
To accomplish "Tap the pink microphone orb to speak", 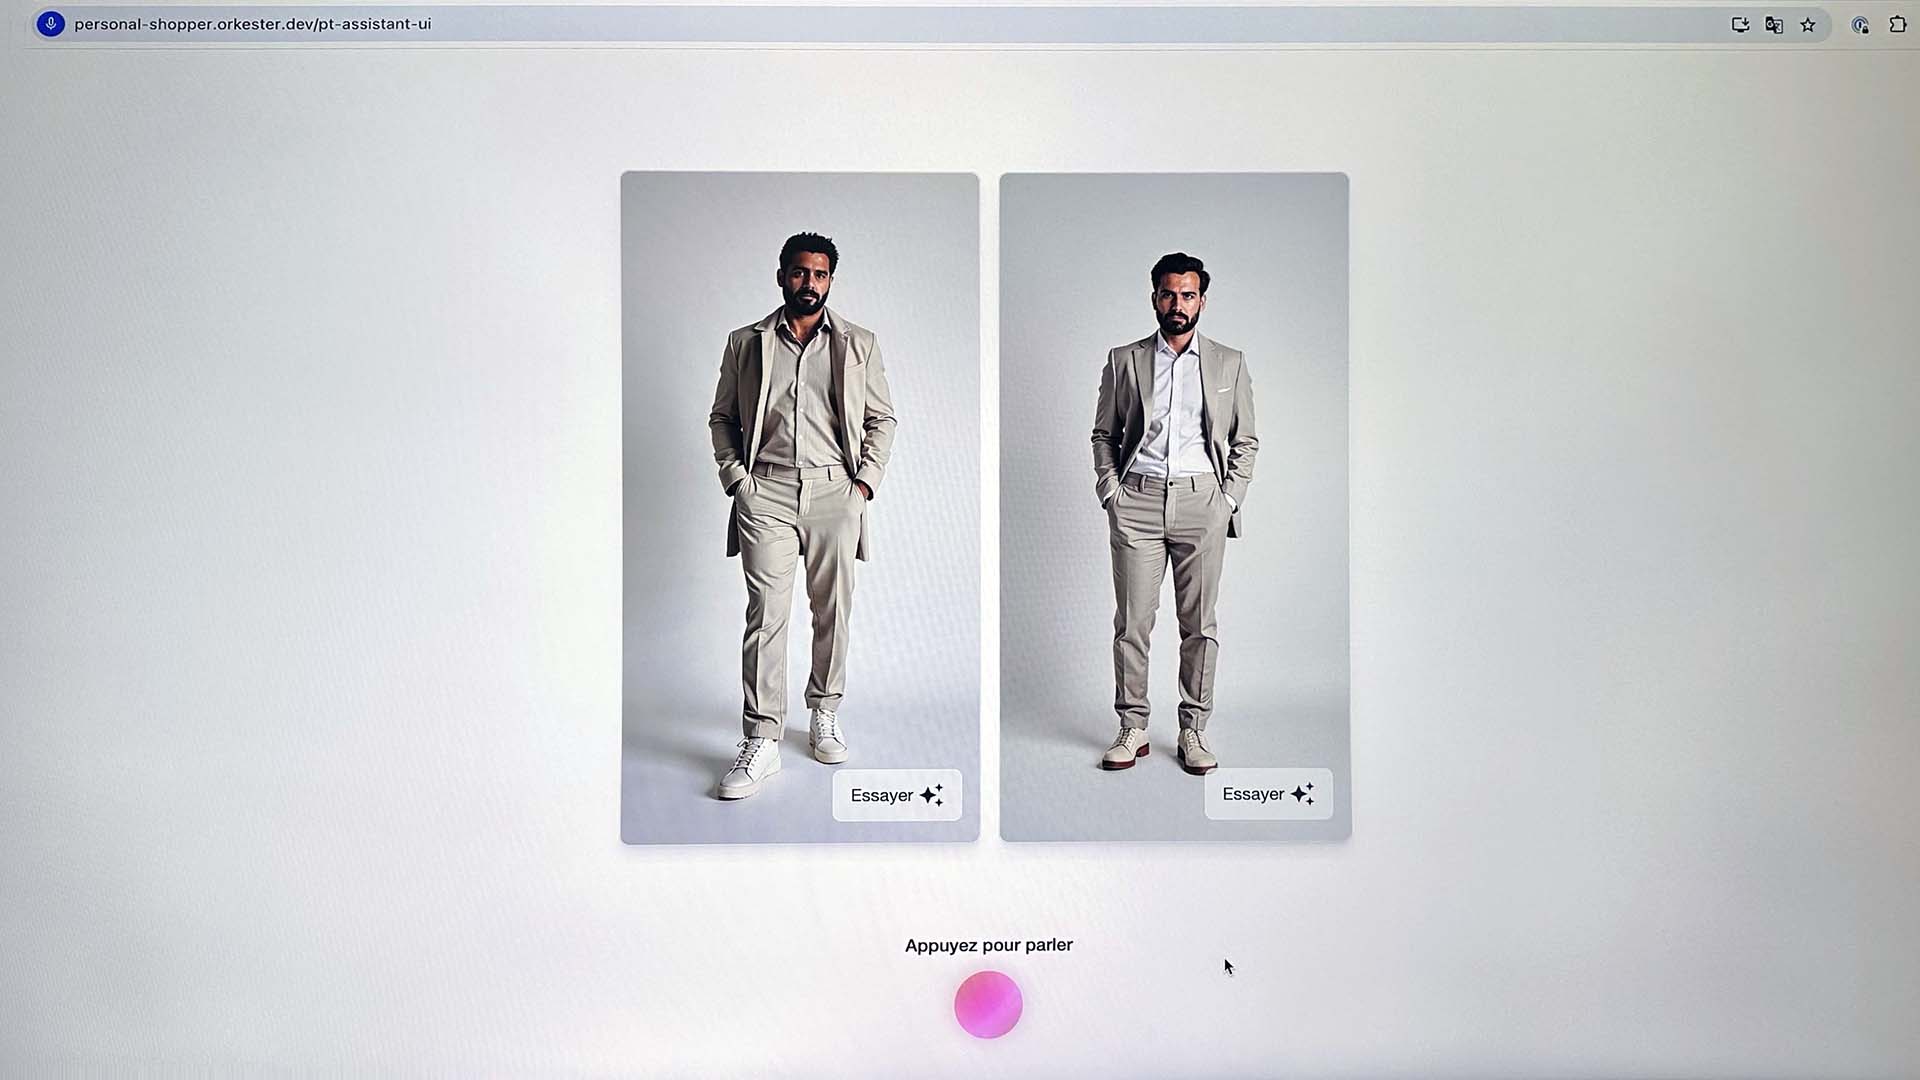I will point(988,1005).
